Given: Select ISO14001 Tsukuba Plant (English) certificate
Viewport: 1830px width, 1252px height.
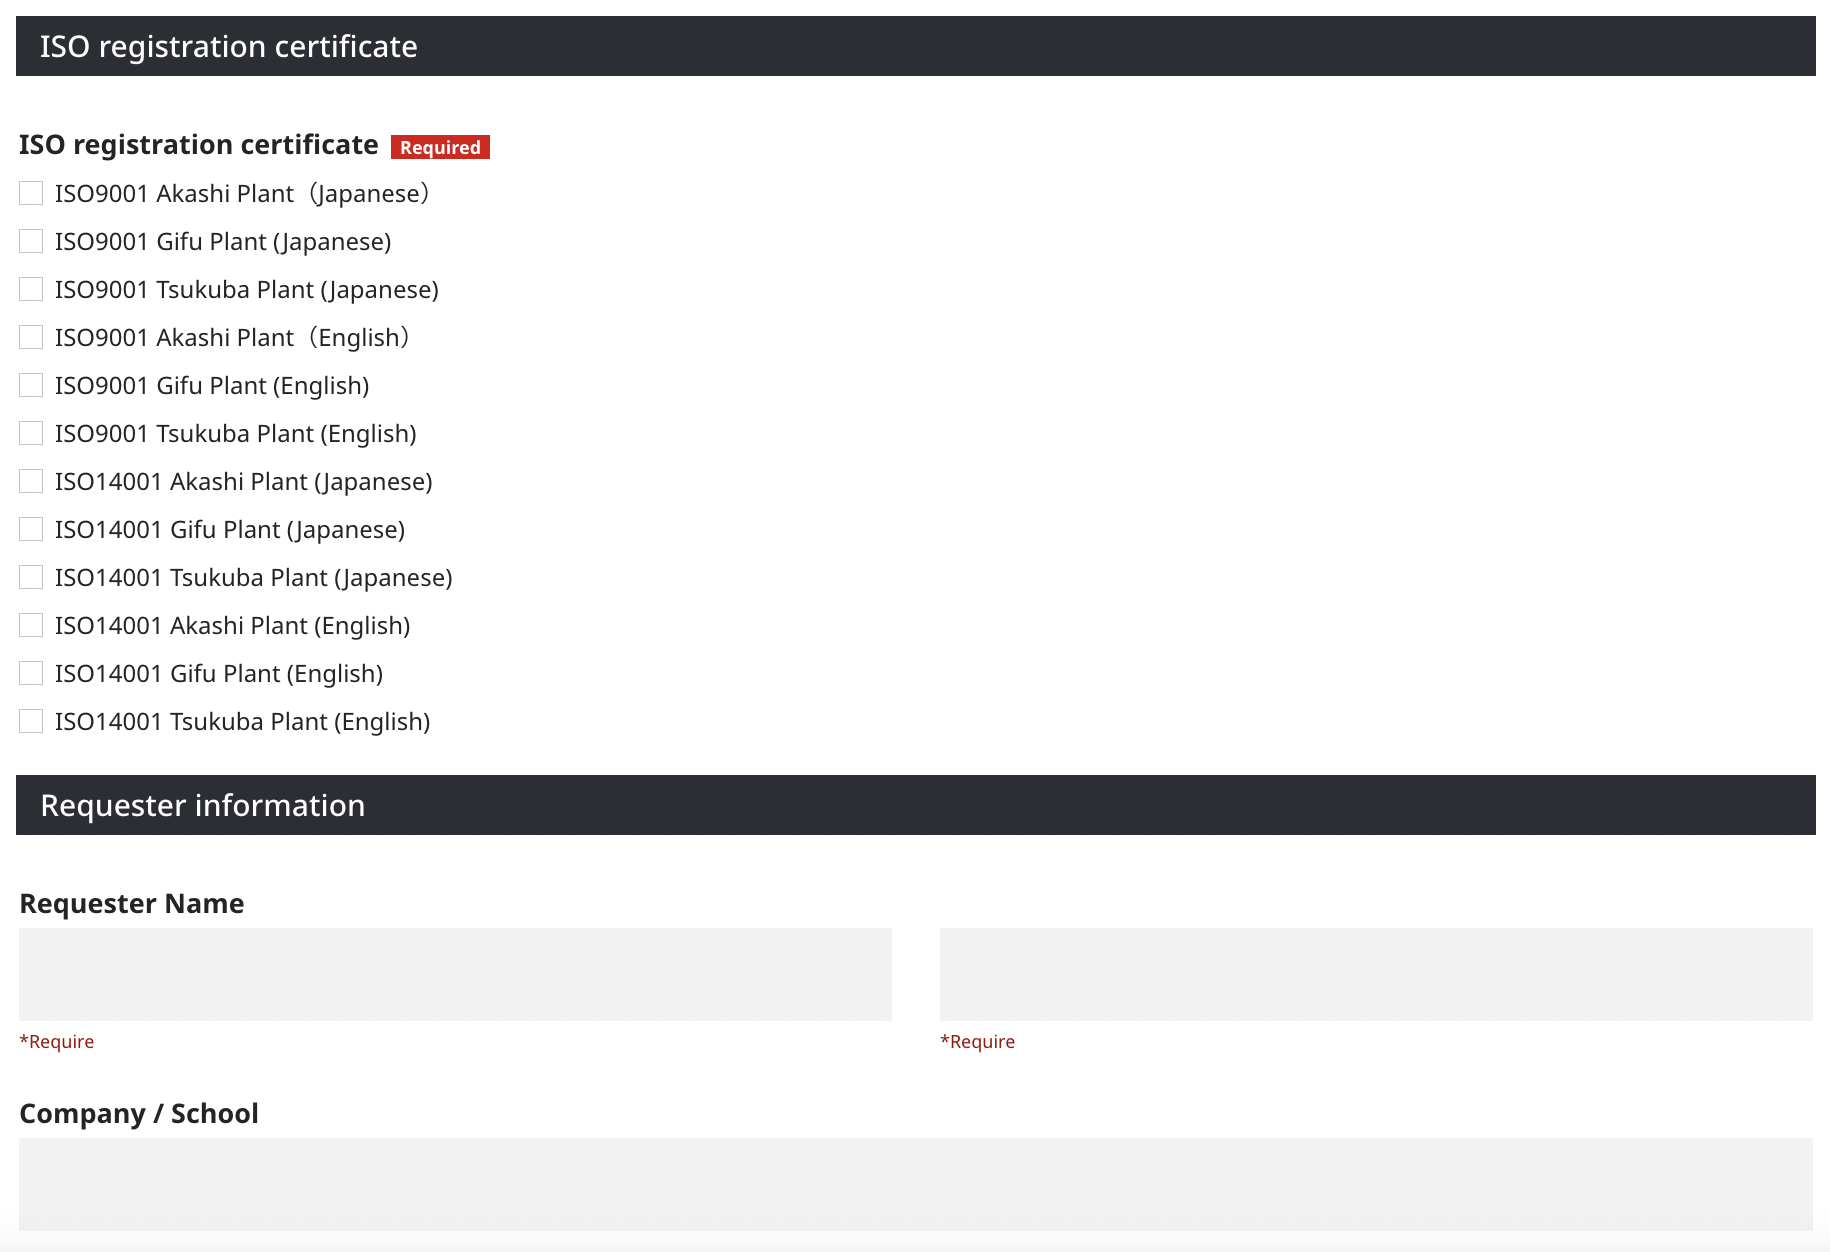Looking at the screenshot, I should tap(30, 720).
